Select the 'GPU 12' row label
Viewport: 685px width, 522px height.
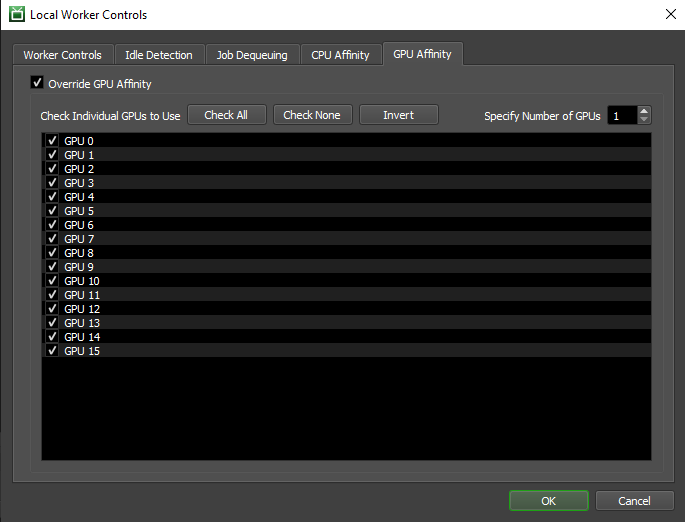82,309
